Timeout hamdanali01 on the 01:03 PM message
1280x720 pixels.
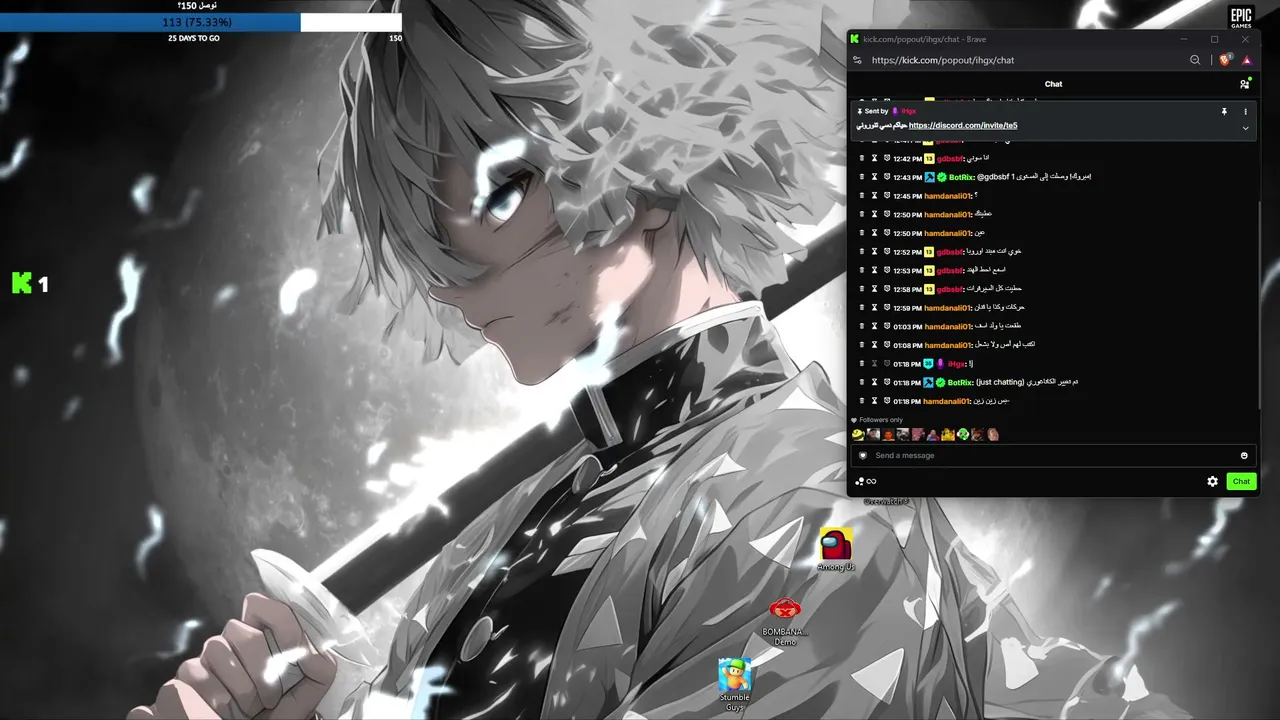point(874,326)
